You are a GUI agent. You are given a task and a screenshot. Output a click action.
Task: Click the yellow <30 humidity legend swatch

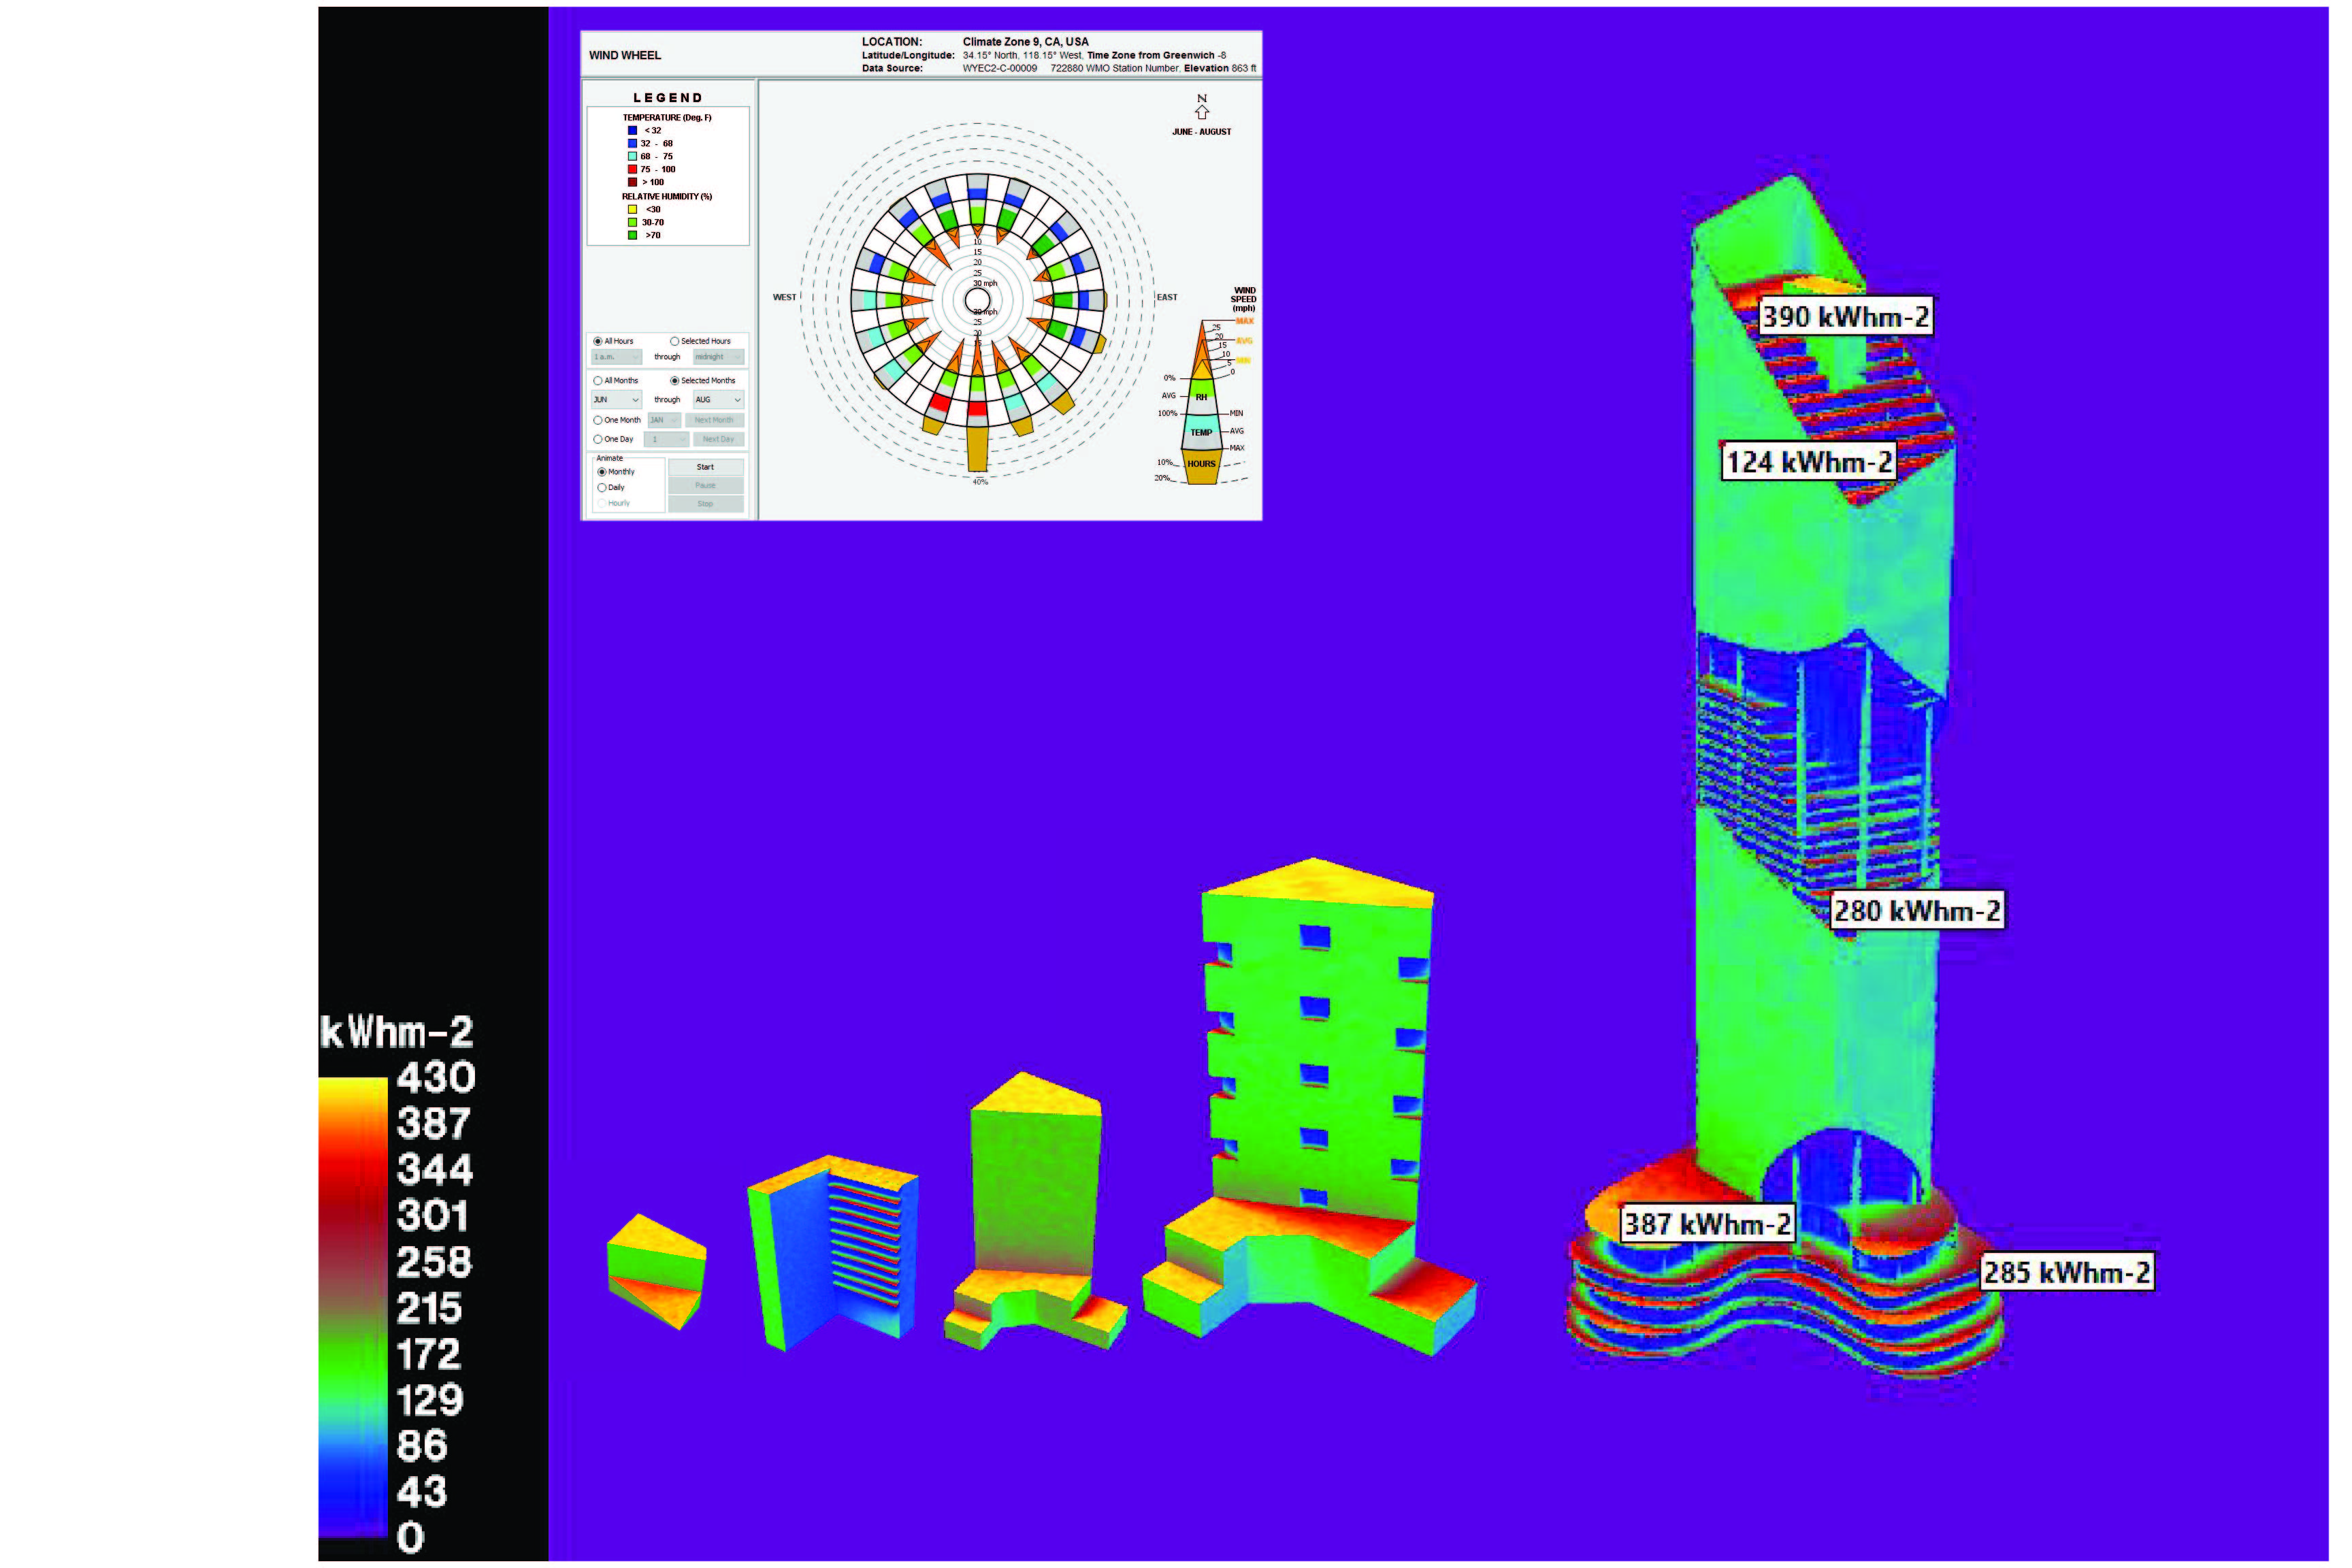pyautogui.click(x=632, y=209)
